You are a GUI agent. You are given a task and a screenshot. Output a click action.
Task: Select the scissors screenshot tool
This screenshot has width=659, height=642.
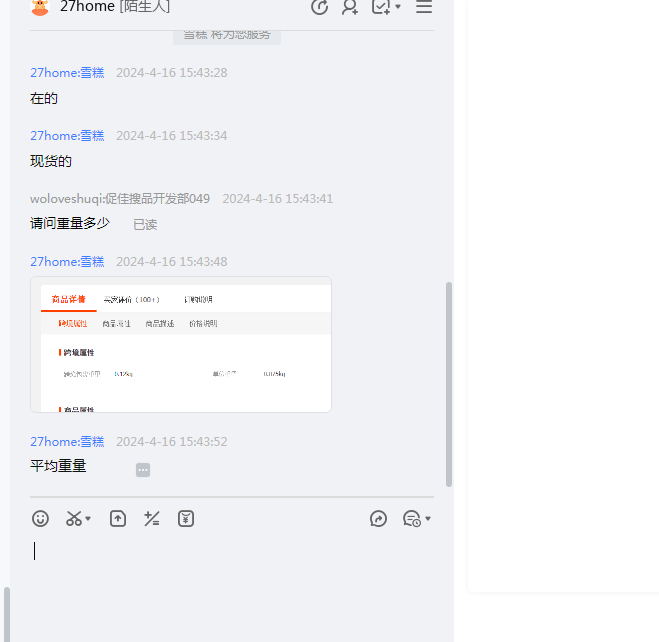pos(74,518)
